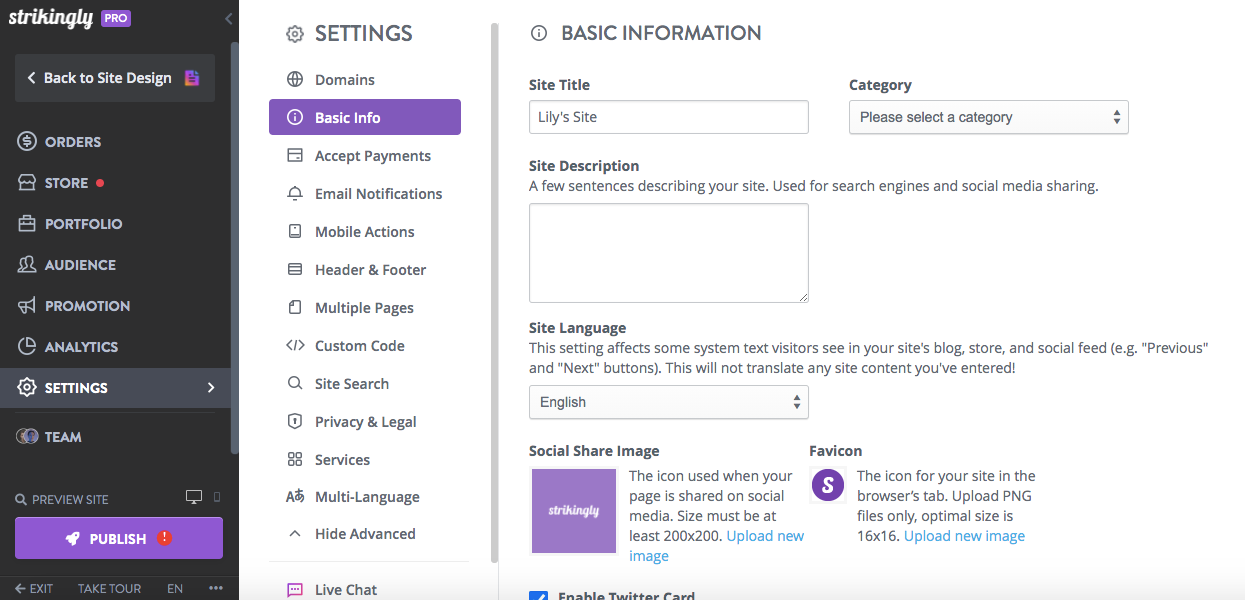View Analytics via the pie chart icon
Screen dimensions: 1245x600
click(x=27, y=346)
